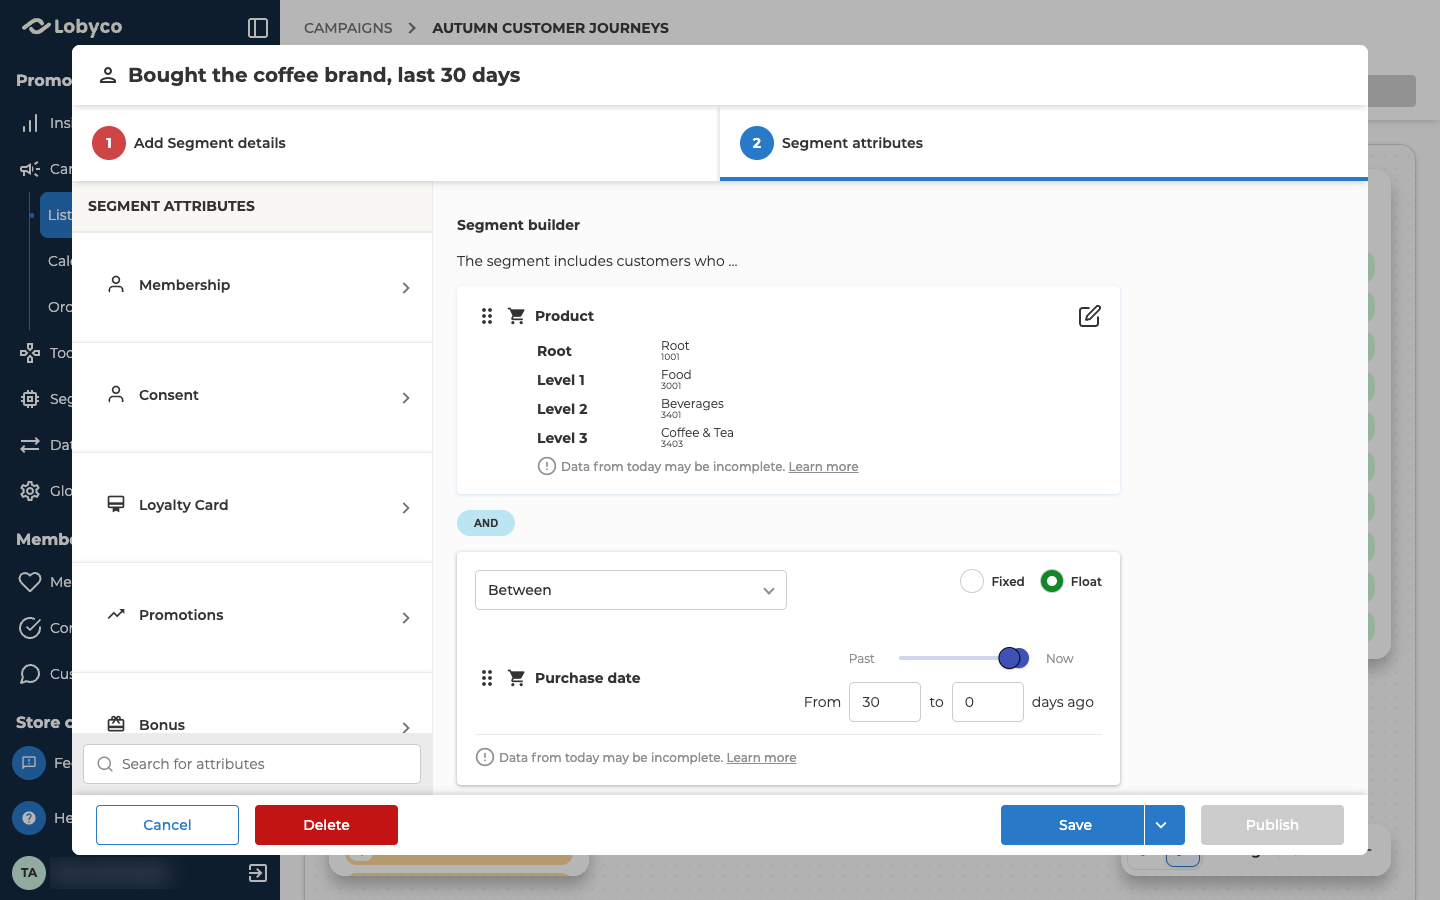Toggle the AND operator chip
This screenshot has height=900, width=1440.
coord(486,523)
